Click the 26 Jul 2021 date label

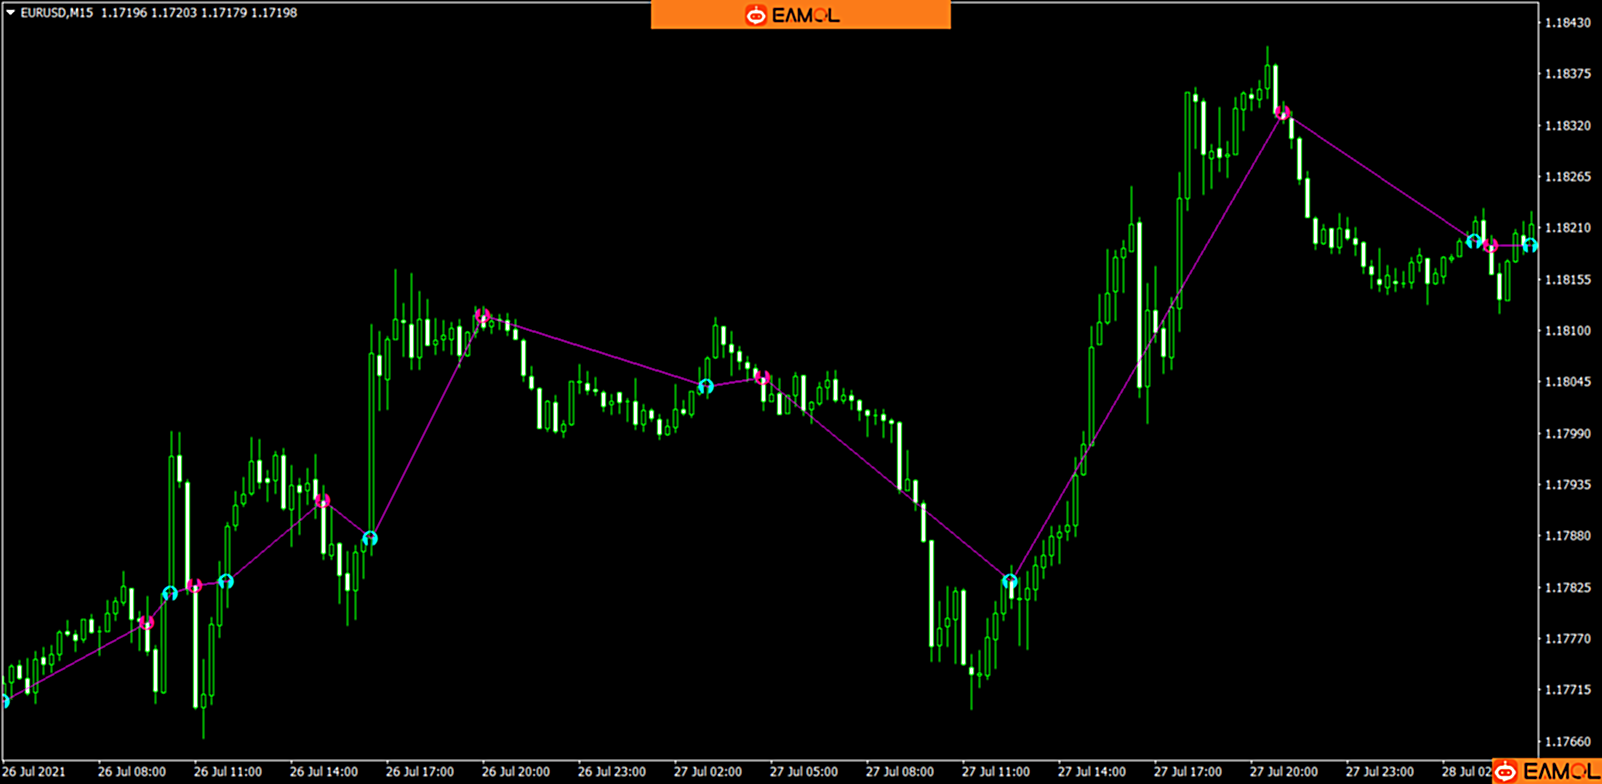pos(35,772)
